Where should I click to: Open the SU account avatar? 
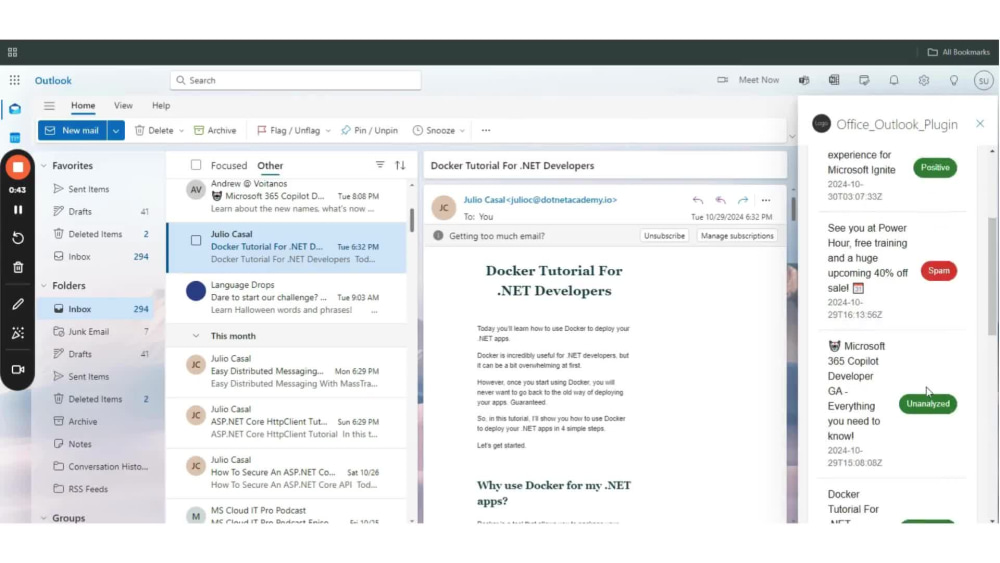tap(983, 80)
